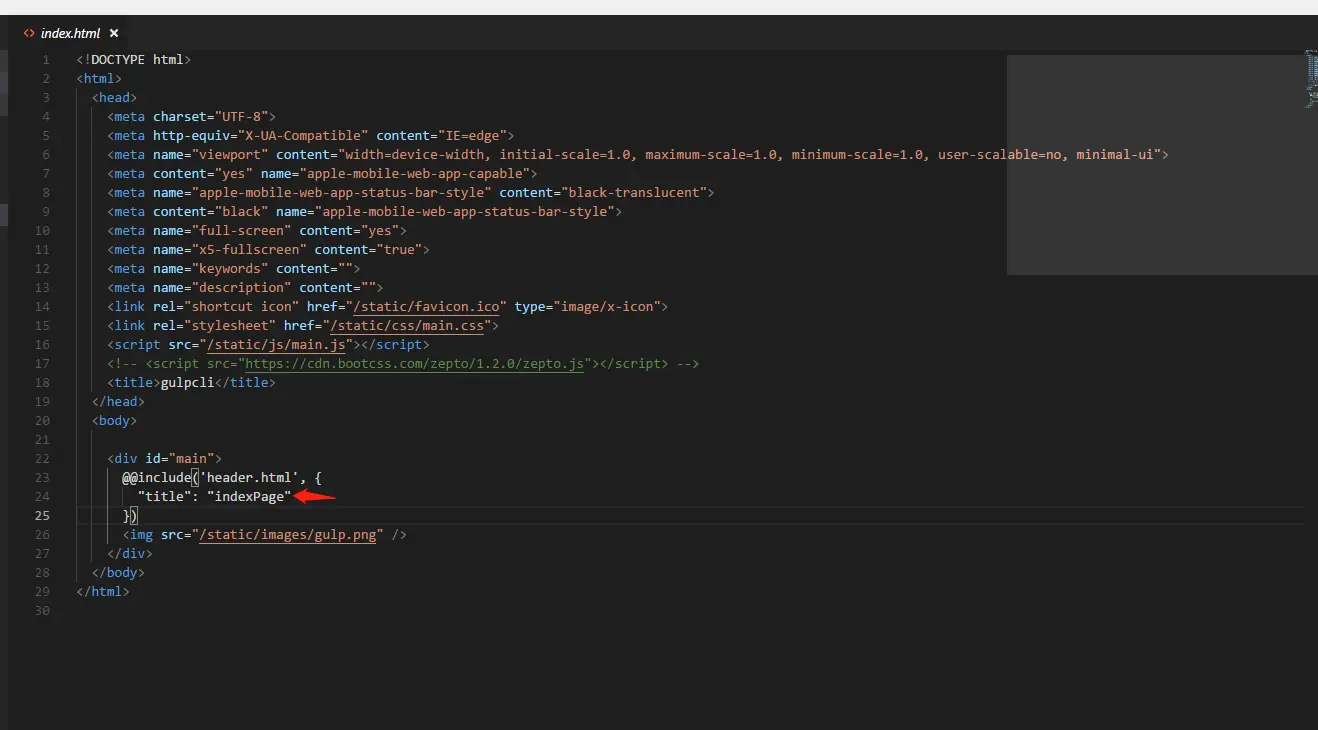Open the /static/images/gulp.png link
1318x730 pixels.
288,534
